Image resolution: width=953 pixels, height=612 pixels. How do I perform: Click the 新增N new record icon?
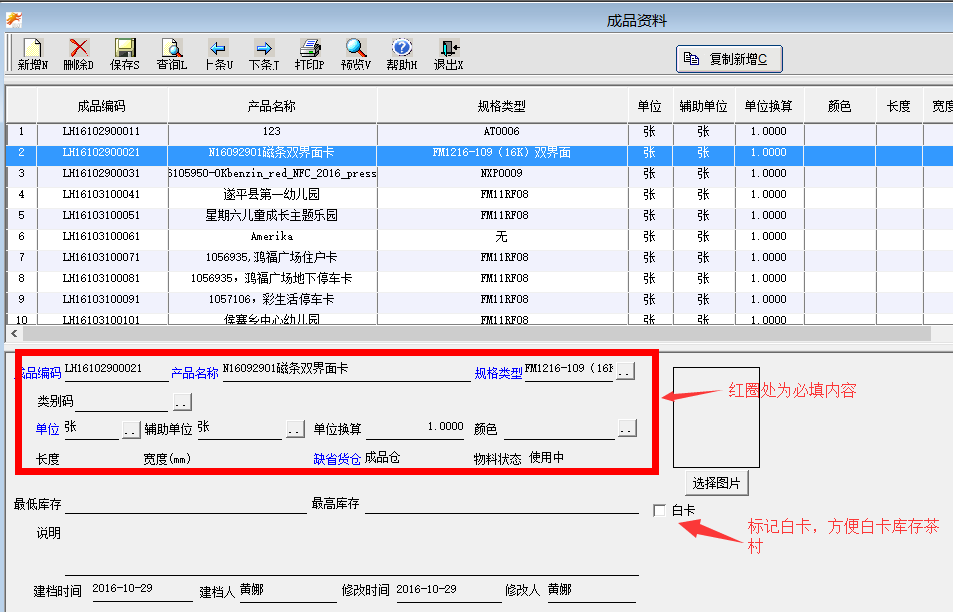32,54
